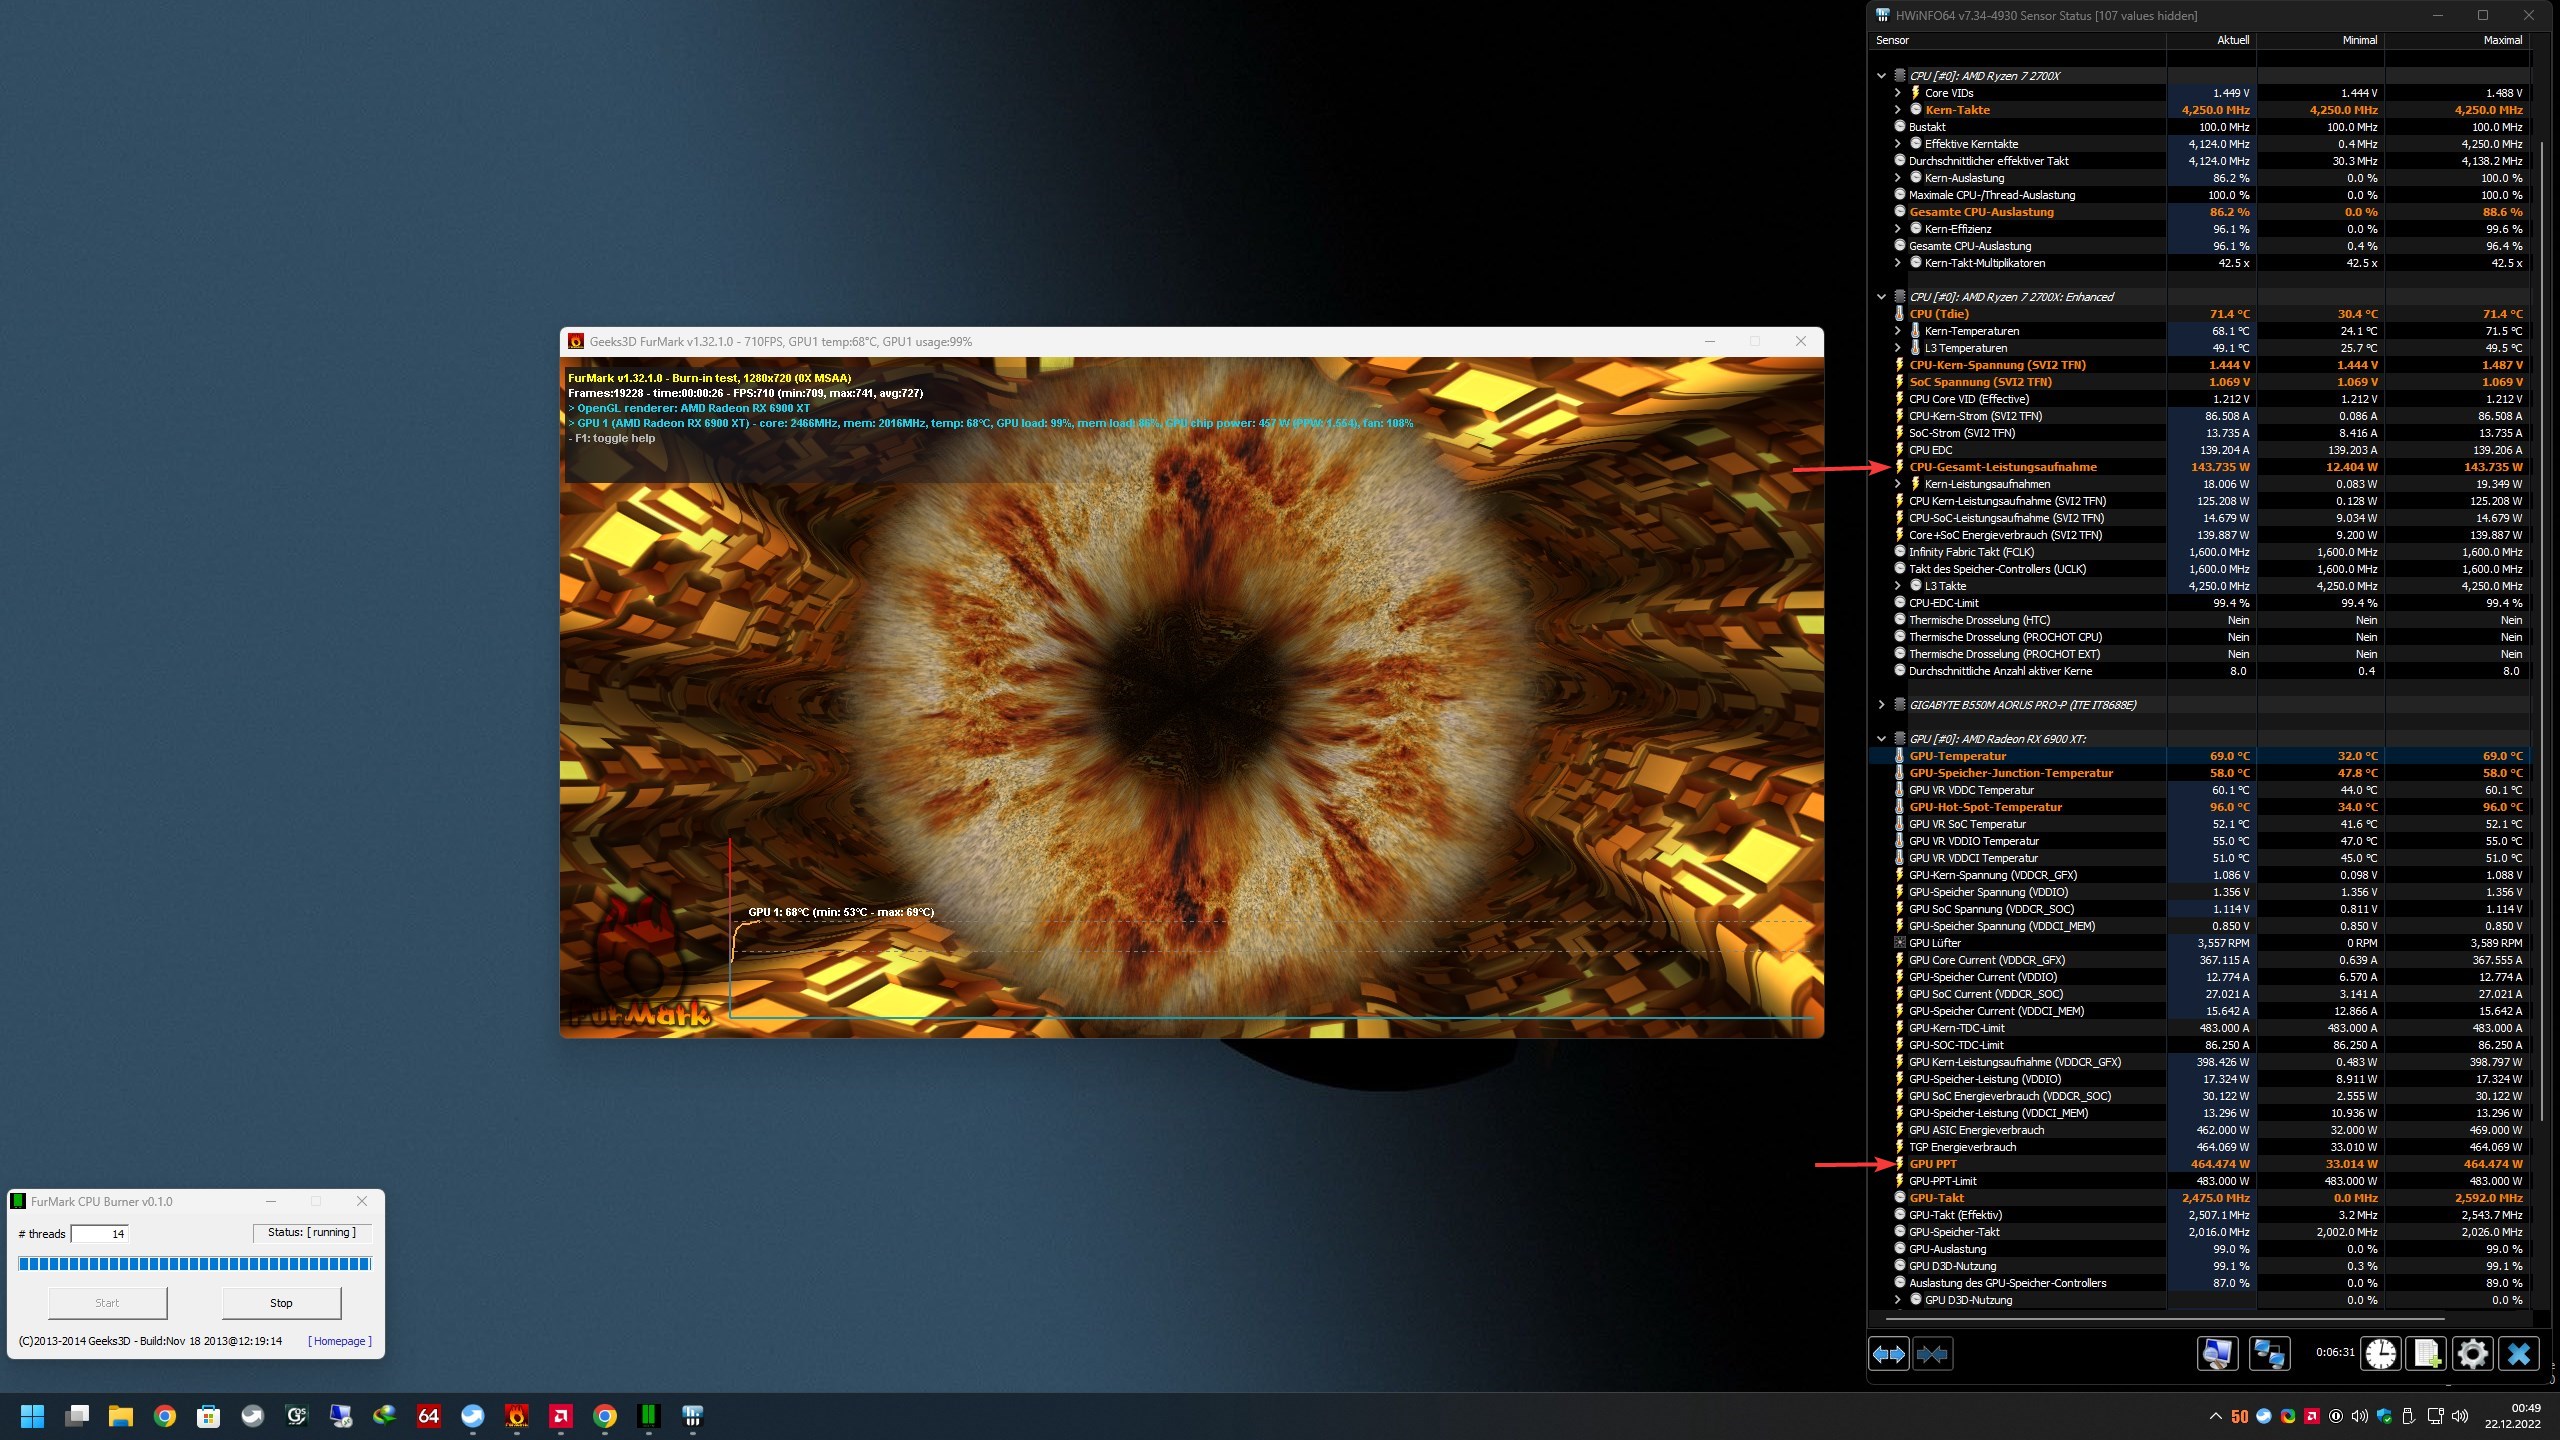This screenshot has width=2560, height=1440.
Task: Click the threads number input field
Action: 100,1234
